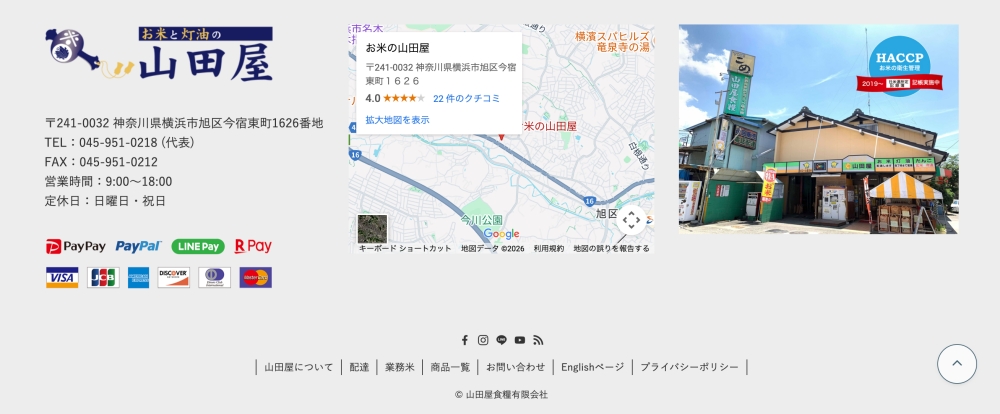Screen dimensions: 1000x414
Task: Click 地図の誤りを報告する on the map
Action: coord(611,249)
